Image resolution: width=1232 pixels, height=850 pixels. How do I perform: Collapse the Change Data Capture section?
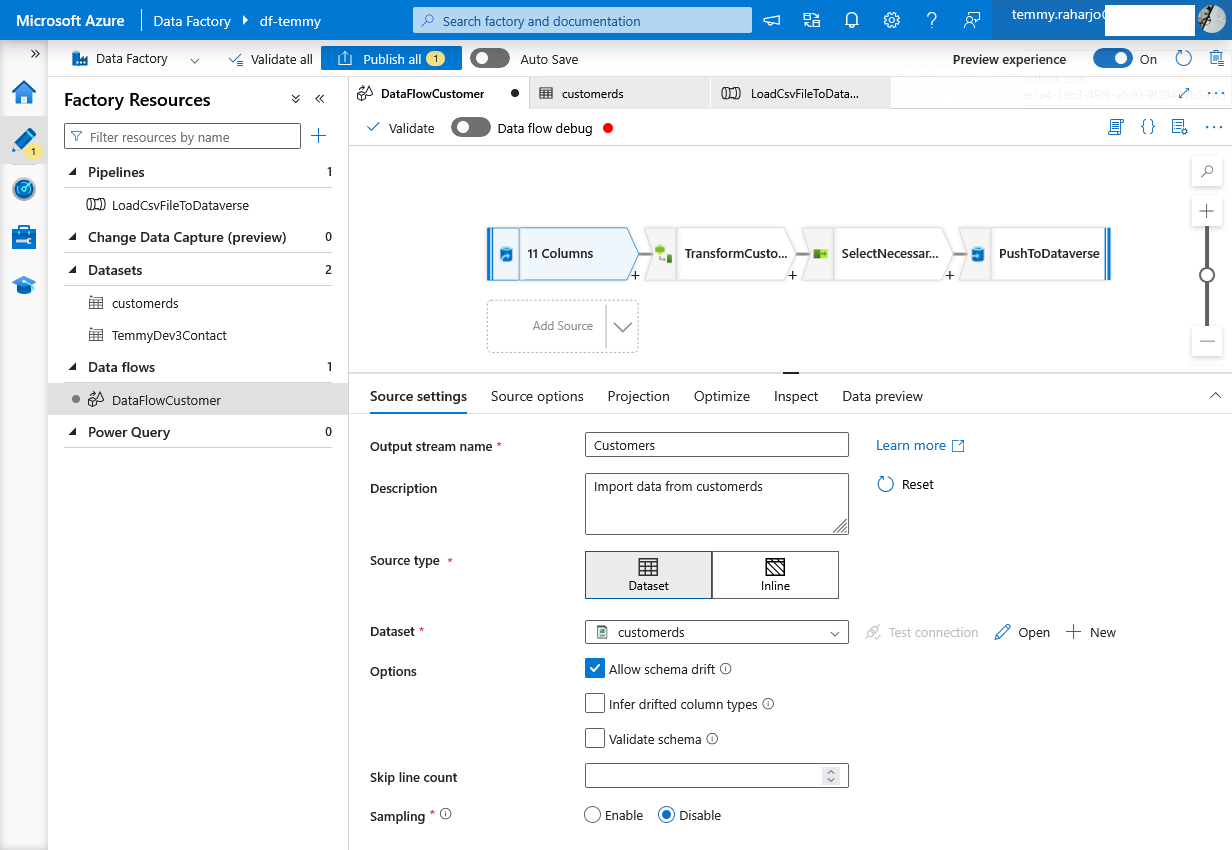coord(73,237)
